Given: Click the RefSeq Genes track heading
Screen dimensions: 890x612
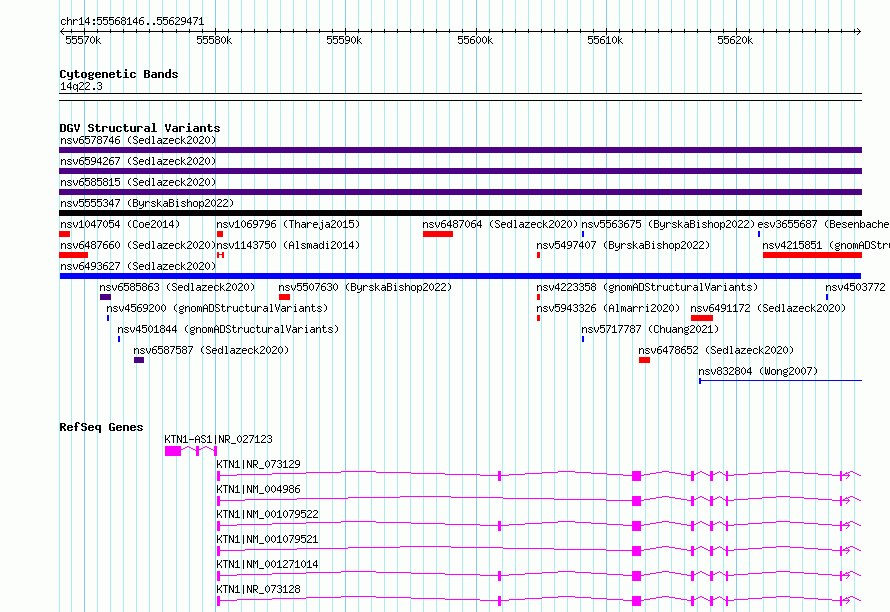Looking at the screenshot, I should (x=101, y=427).
